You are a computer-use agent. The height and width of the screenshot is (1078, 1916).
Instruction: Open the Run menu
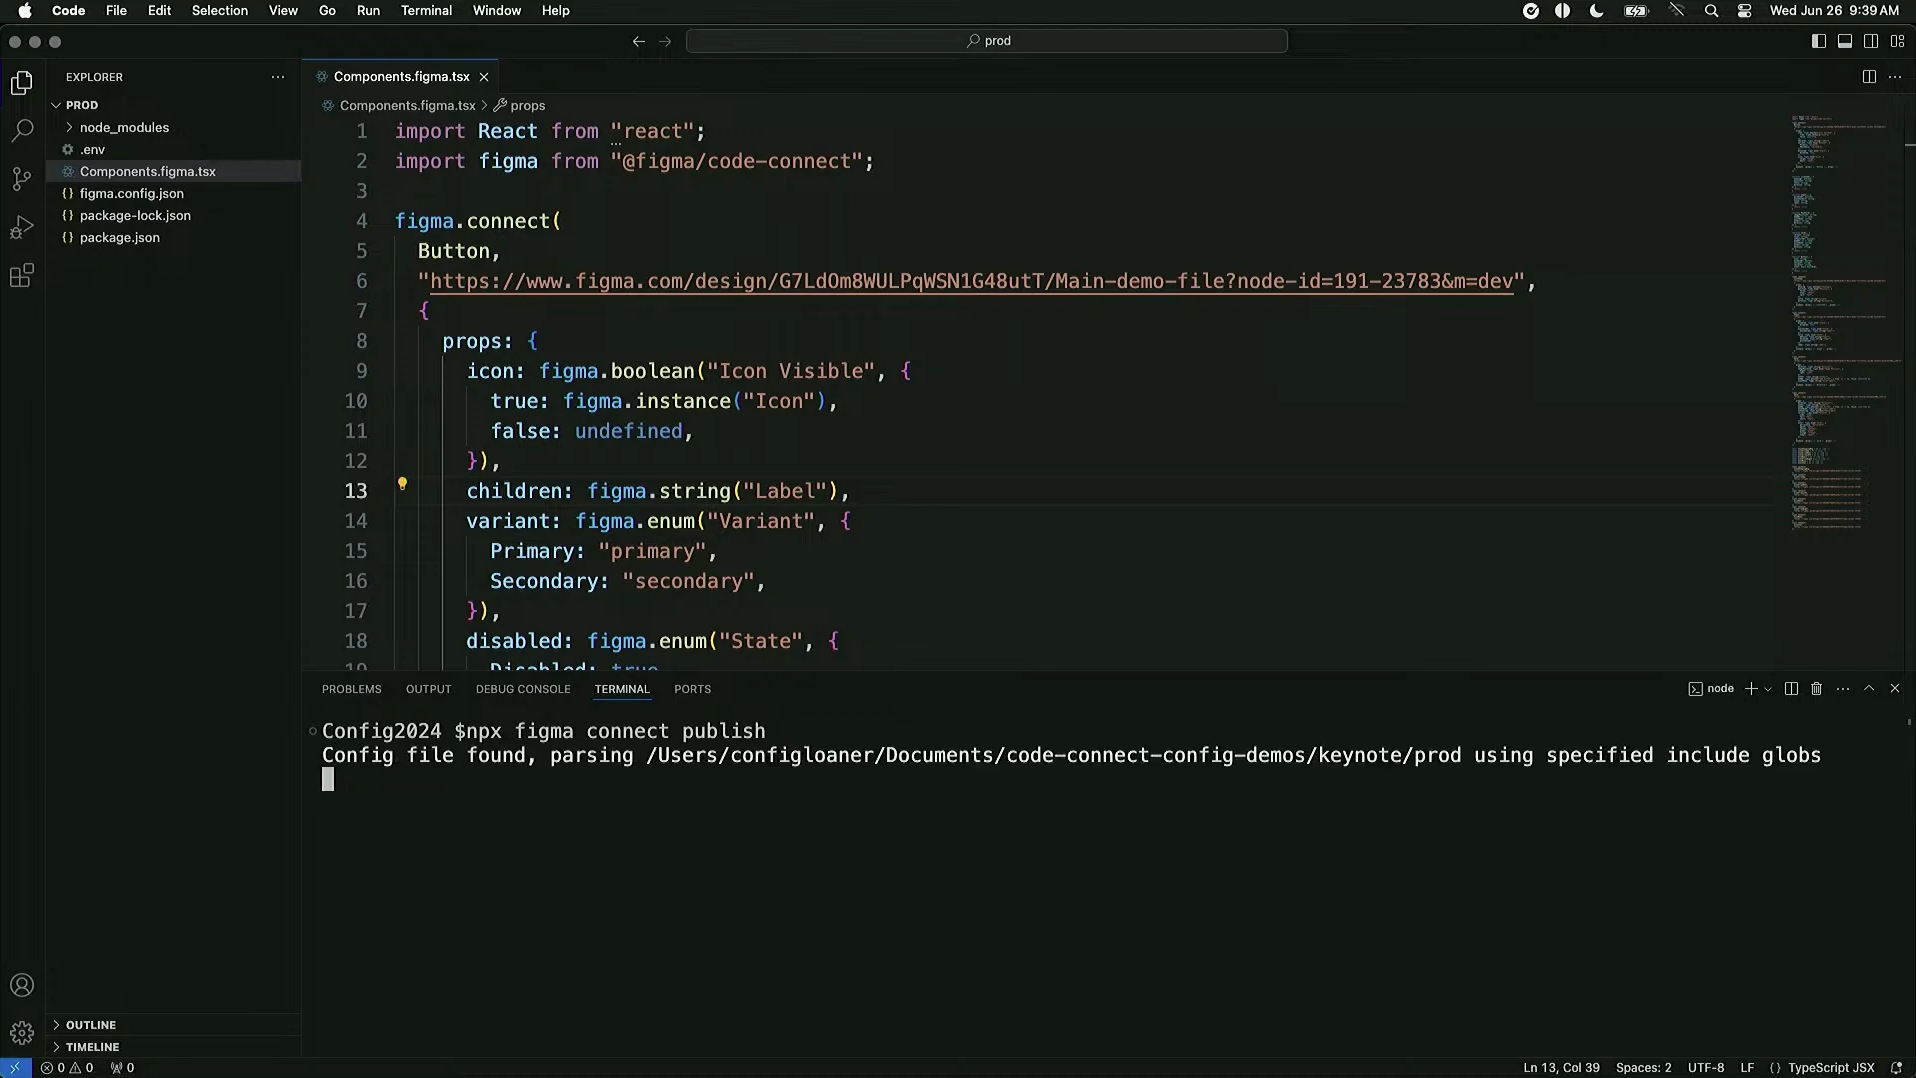[368, 11]
